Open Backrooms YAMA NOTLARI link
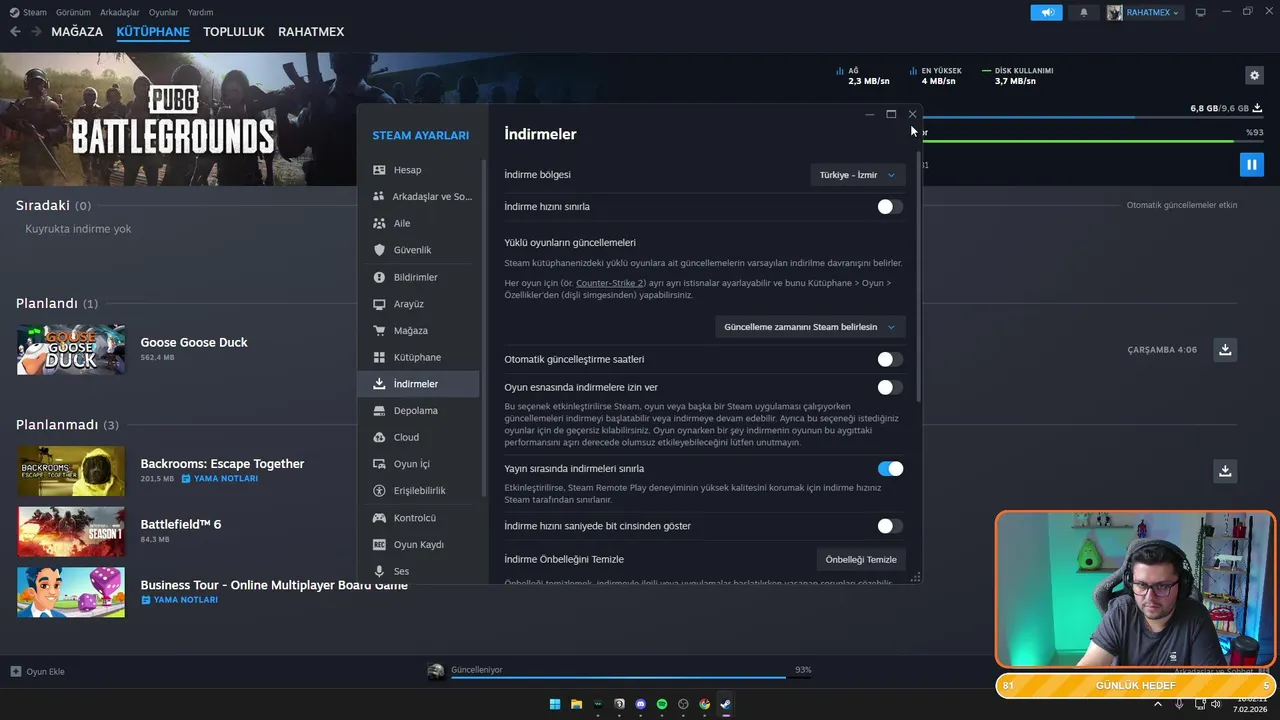This screenshot has width=1280, height=720. click(x=219, y=479)
